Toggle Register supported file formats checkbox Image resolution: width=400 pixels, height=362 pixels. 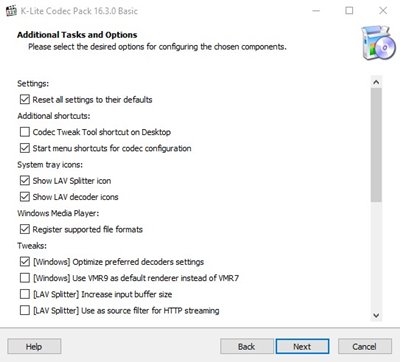25,229
